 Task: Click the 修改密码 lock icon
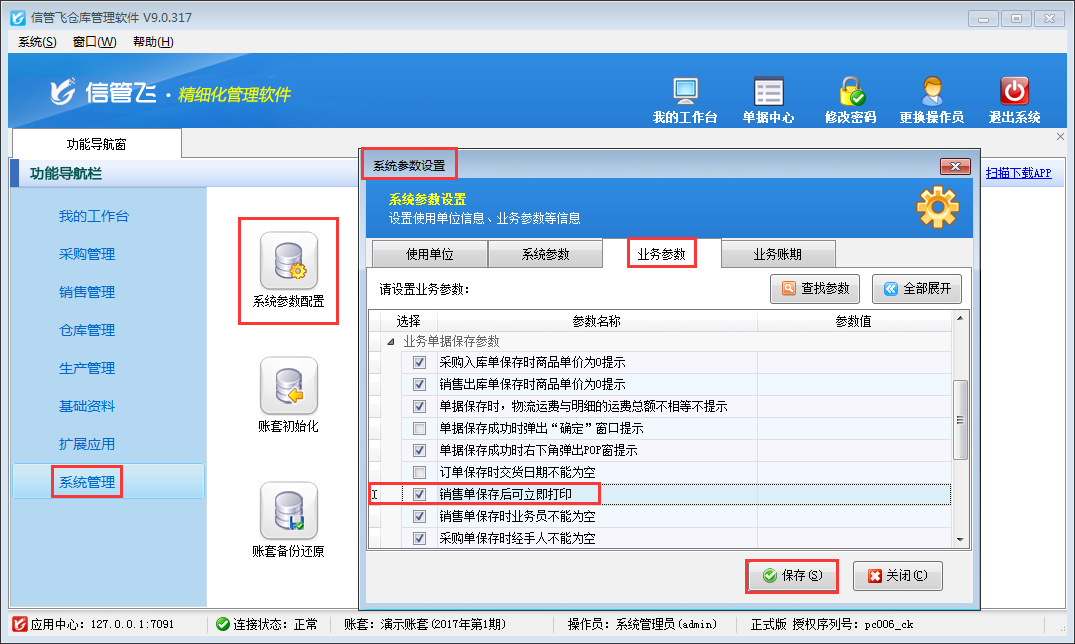[851, 92]
